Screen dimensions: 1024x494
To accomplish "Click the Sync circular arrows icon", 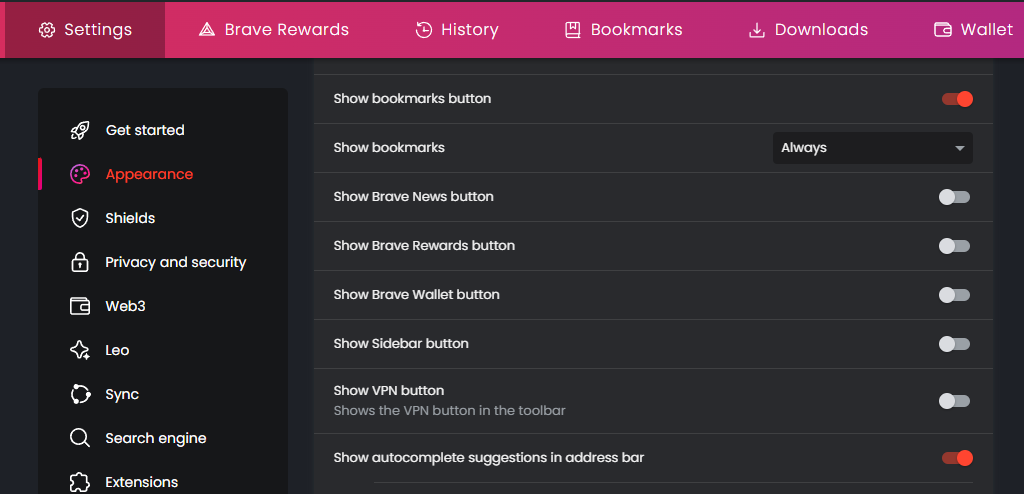I will (x=80, y=394).
